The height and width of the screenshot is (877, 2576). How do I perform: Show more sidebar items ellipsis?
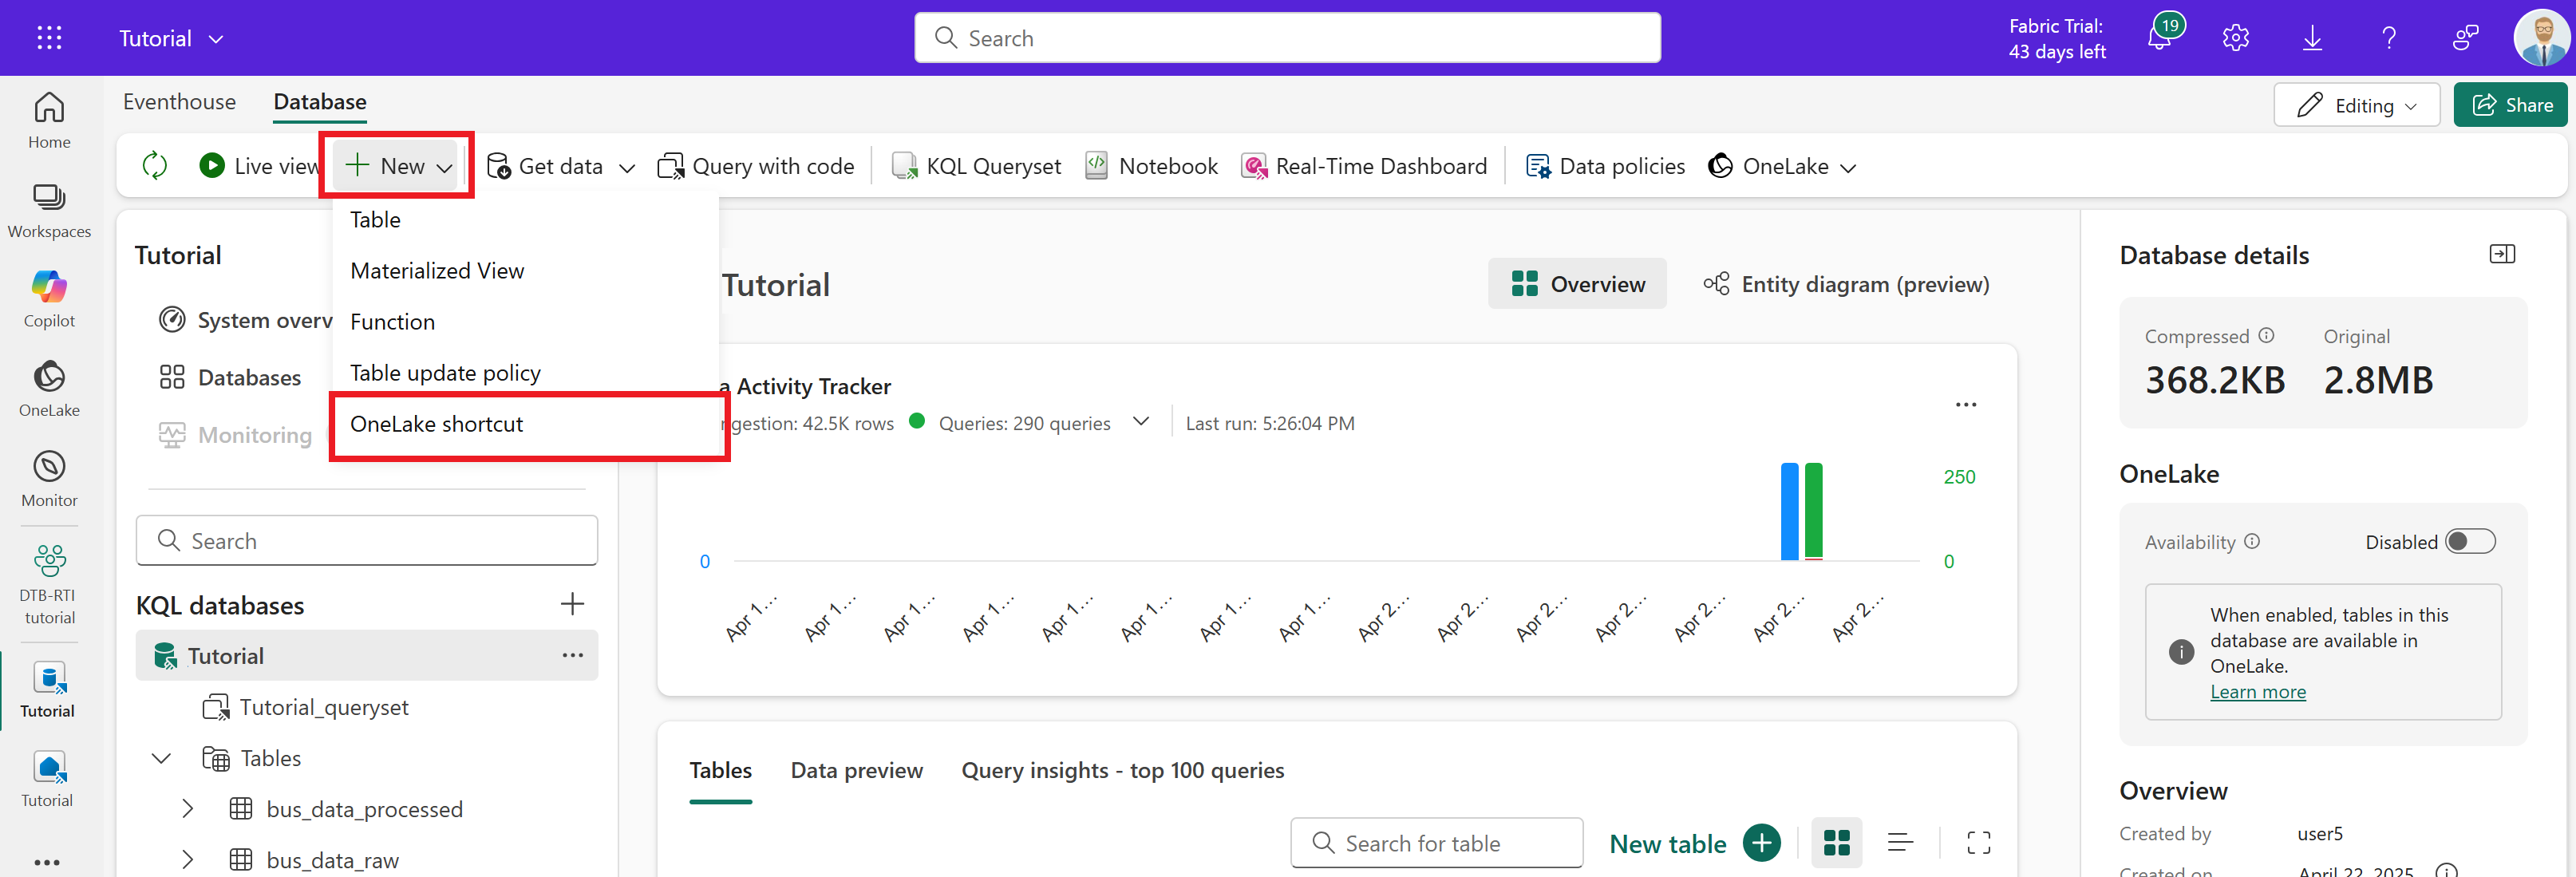(x=47, y=861)
